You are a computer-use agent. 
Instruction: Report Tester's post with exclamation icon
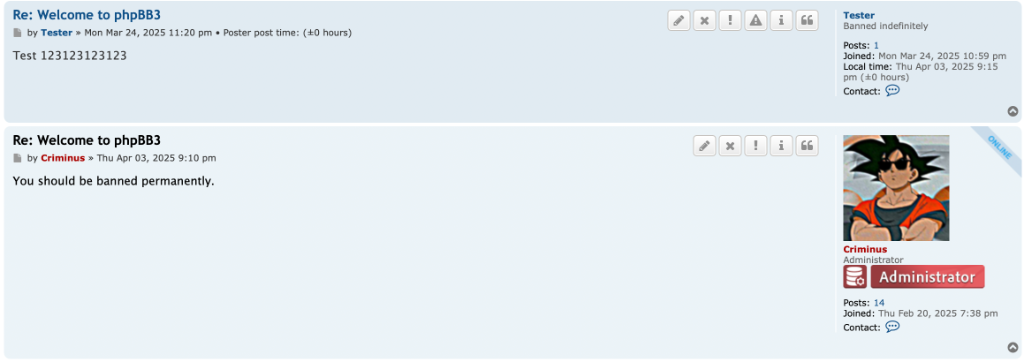click(730, 20)
